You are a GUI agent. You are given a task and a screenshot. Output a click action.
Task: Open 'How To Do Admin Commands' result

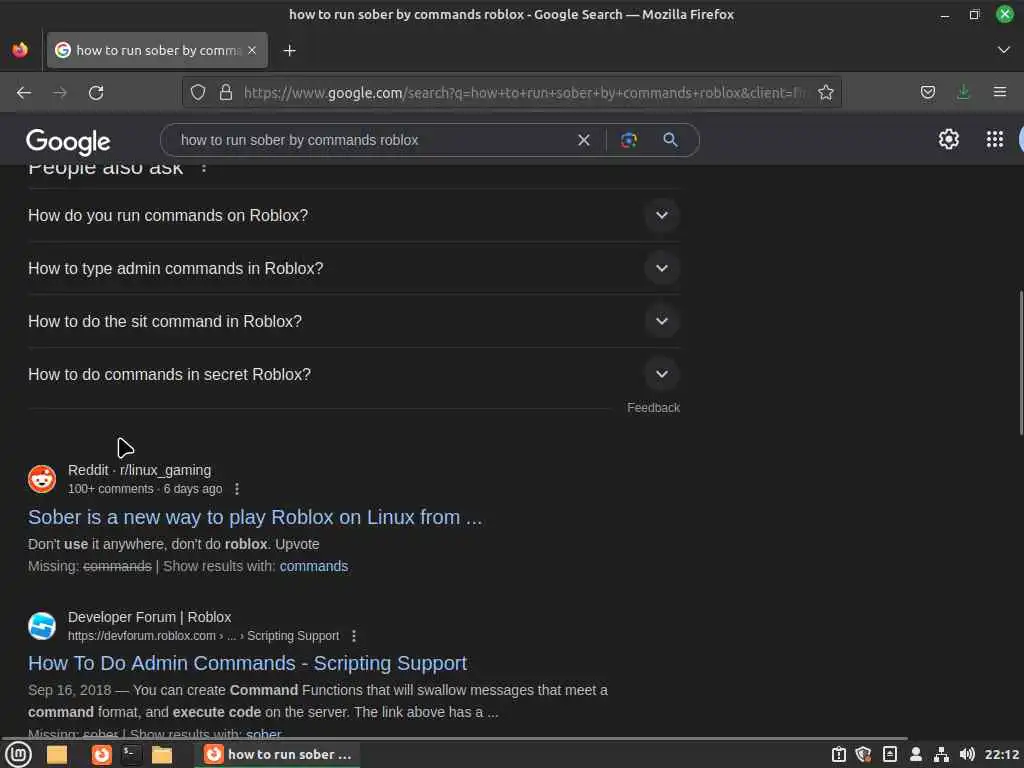click(247, 664)
